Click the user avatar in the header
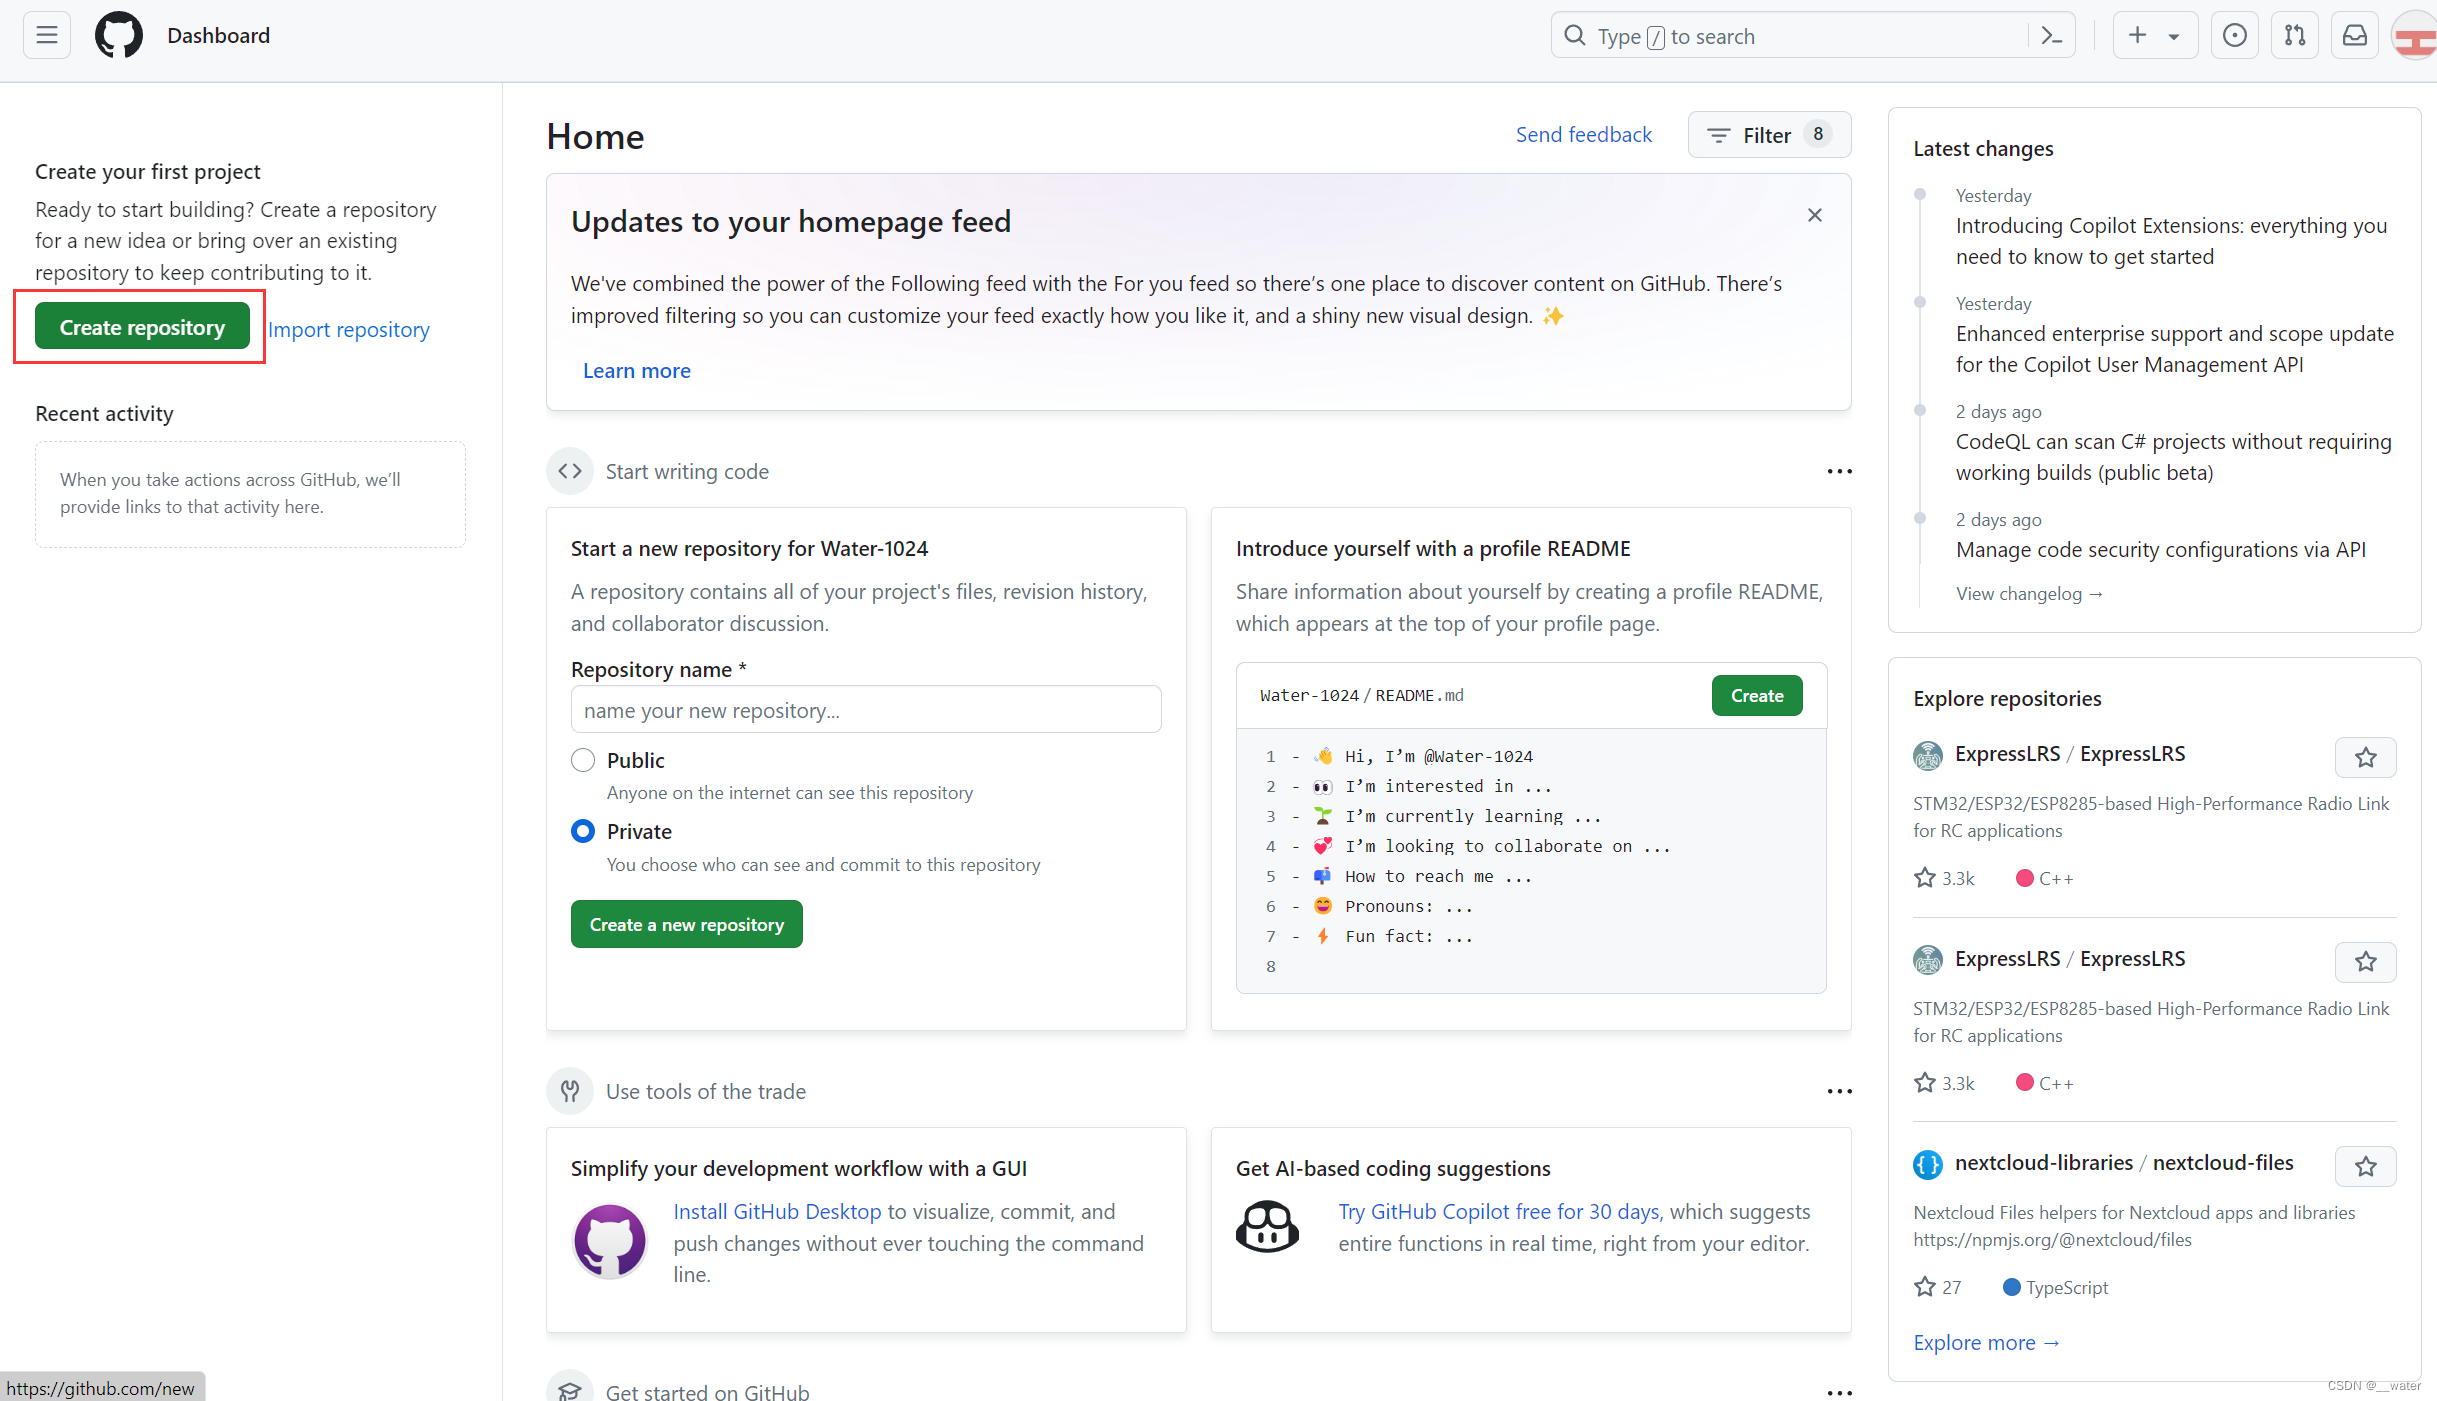 pos(2415,36)
